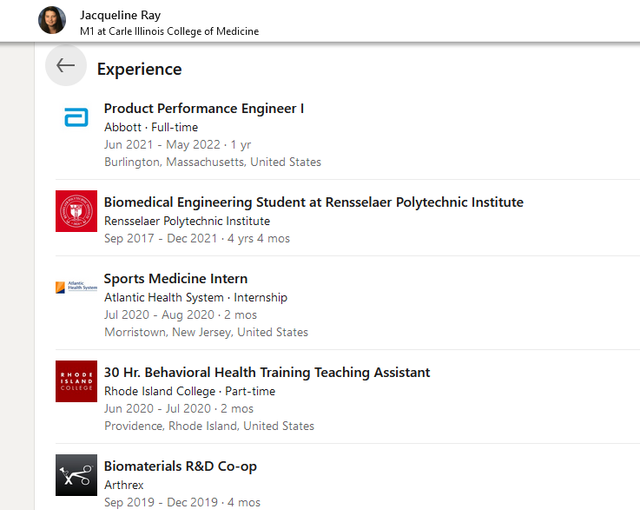This screenshot has height=510, width=640.
Task: Click the Rhode Island College logo
Action: tap(76, 381)
